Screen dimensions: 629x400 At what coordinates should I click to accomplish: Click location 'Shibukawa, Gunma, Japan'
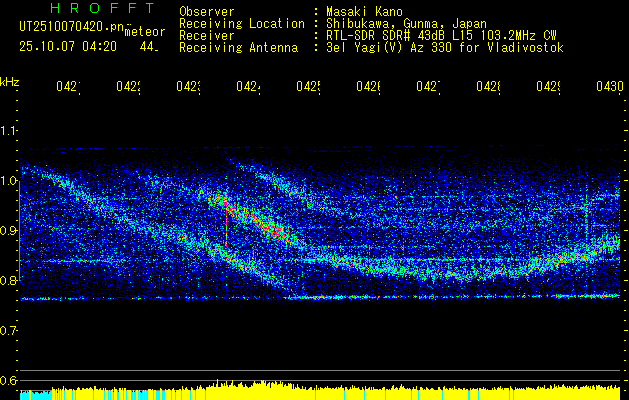click(x=406, y=24)
